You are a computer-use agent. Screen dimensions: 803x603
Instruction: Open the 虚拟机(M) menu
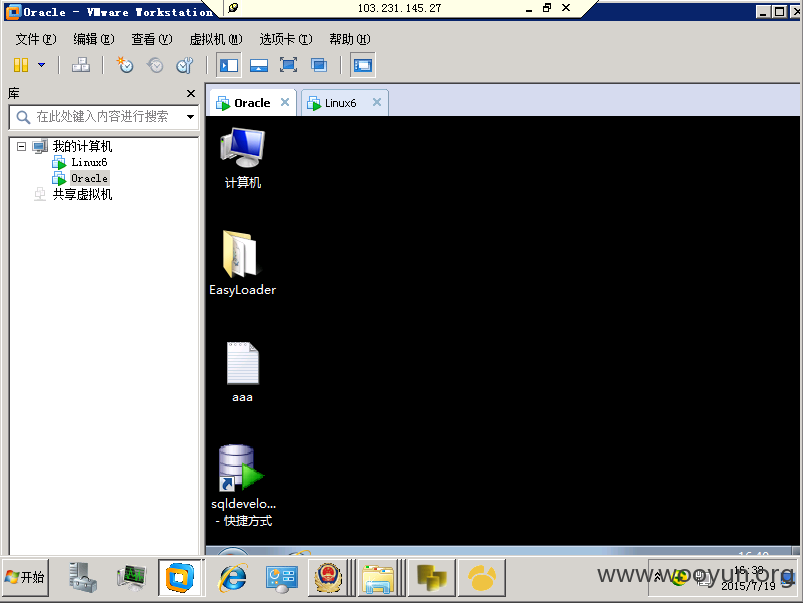tap(216, 39)
